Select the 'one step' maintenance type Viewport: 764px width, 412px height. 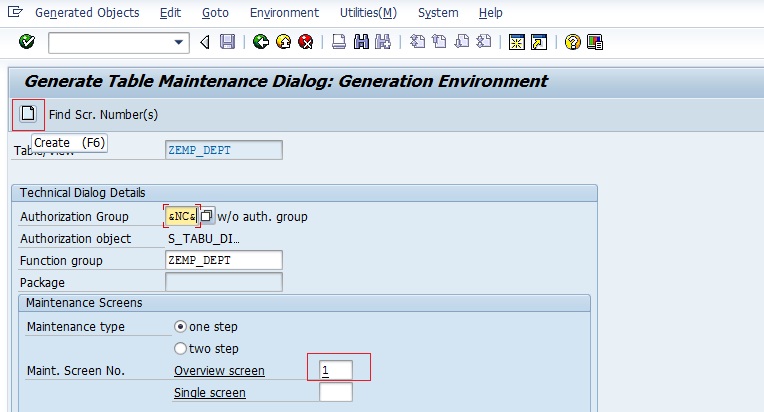(180, 326)
